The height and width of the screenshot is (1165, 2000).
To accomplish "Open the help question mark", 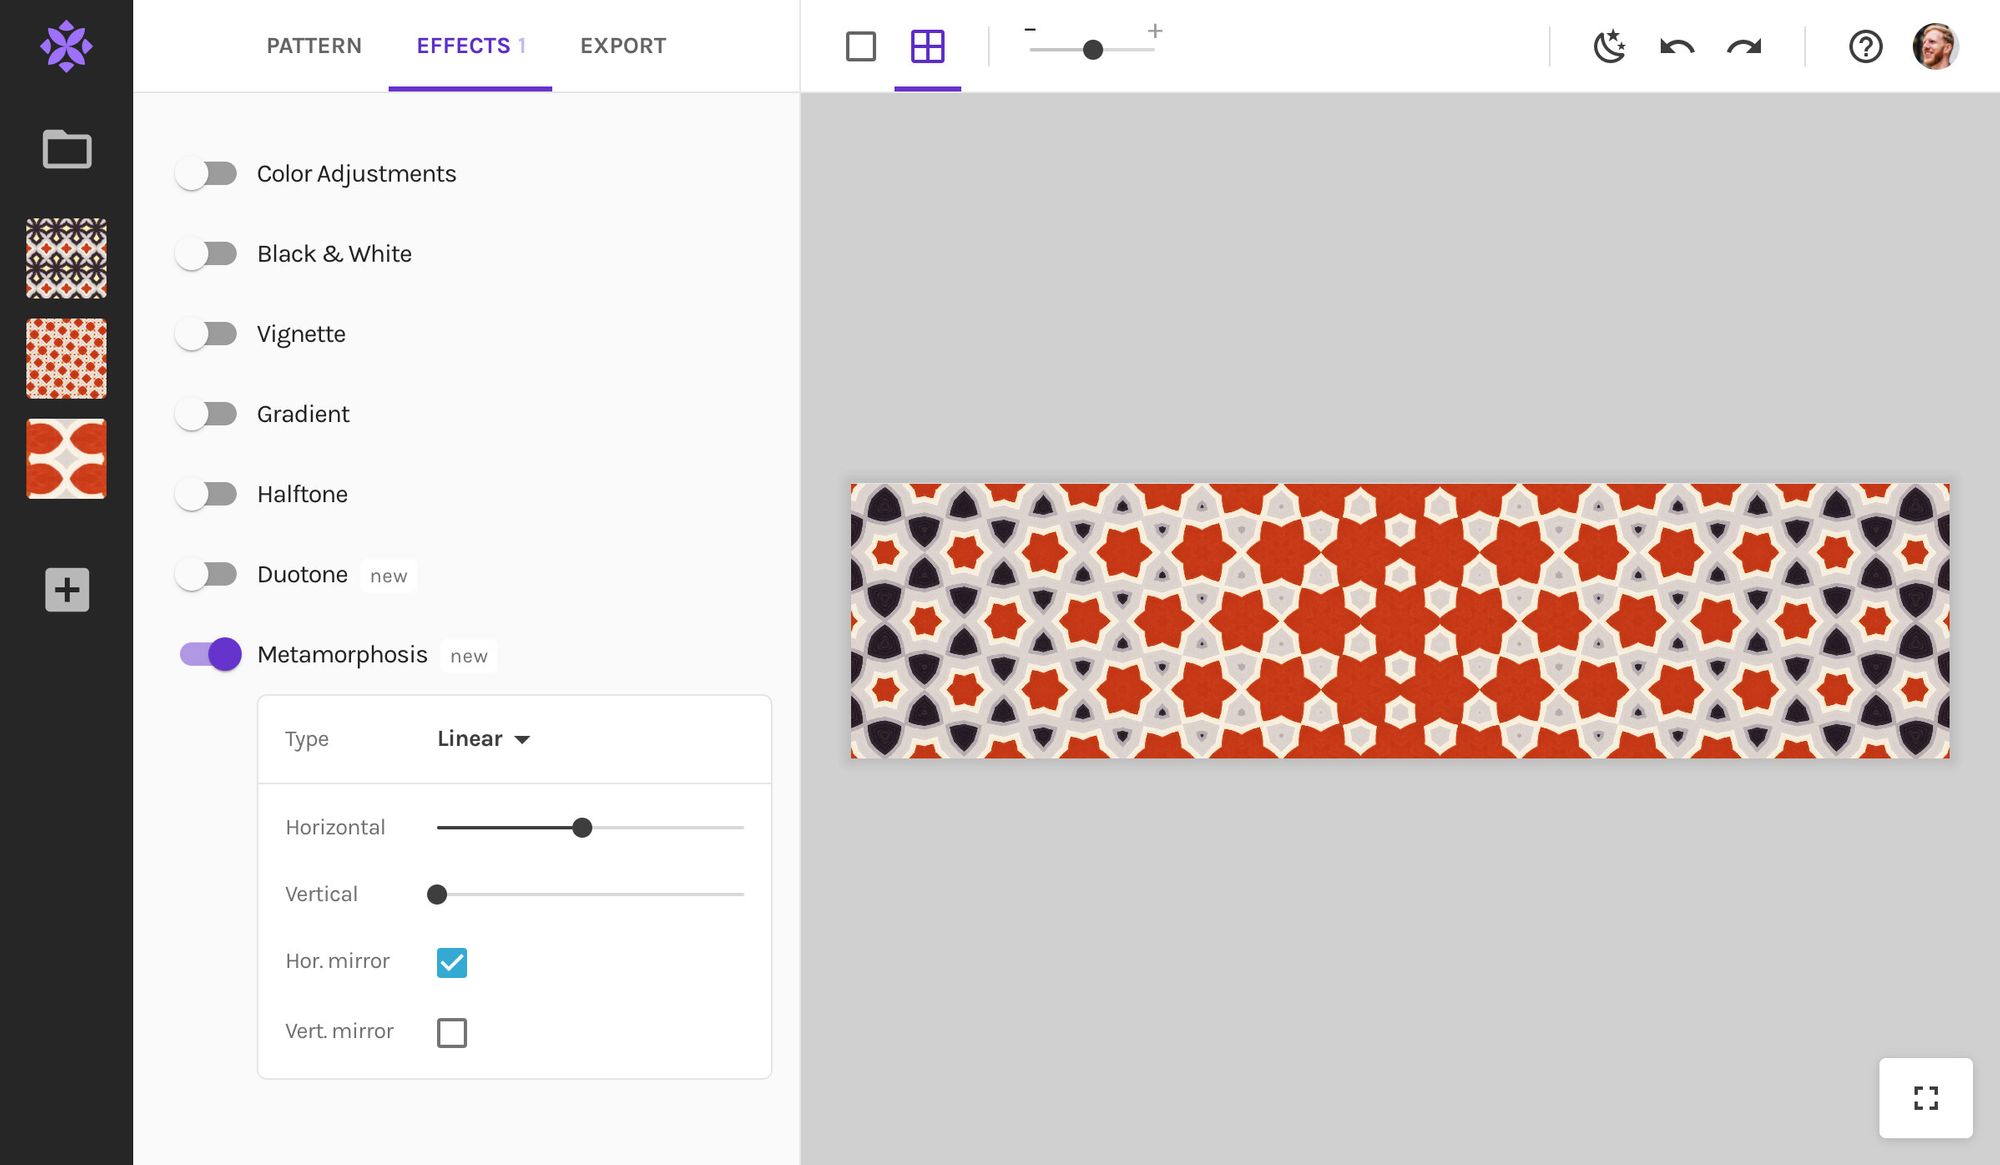I will (1865, 46).
